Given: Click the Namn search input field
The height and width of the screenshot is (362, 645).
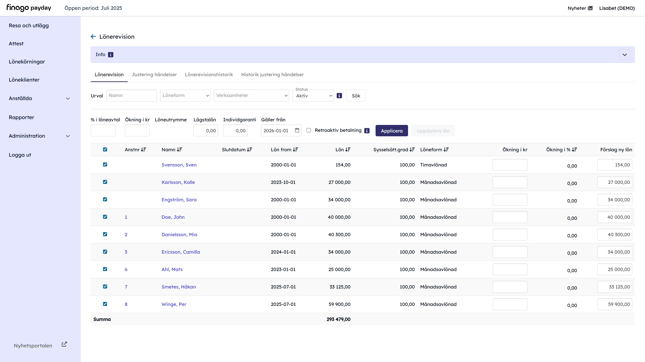Looking at the screenshot, I should (131, 95).
